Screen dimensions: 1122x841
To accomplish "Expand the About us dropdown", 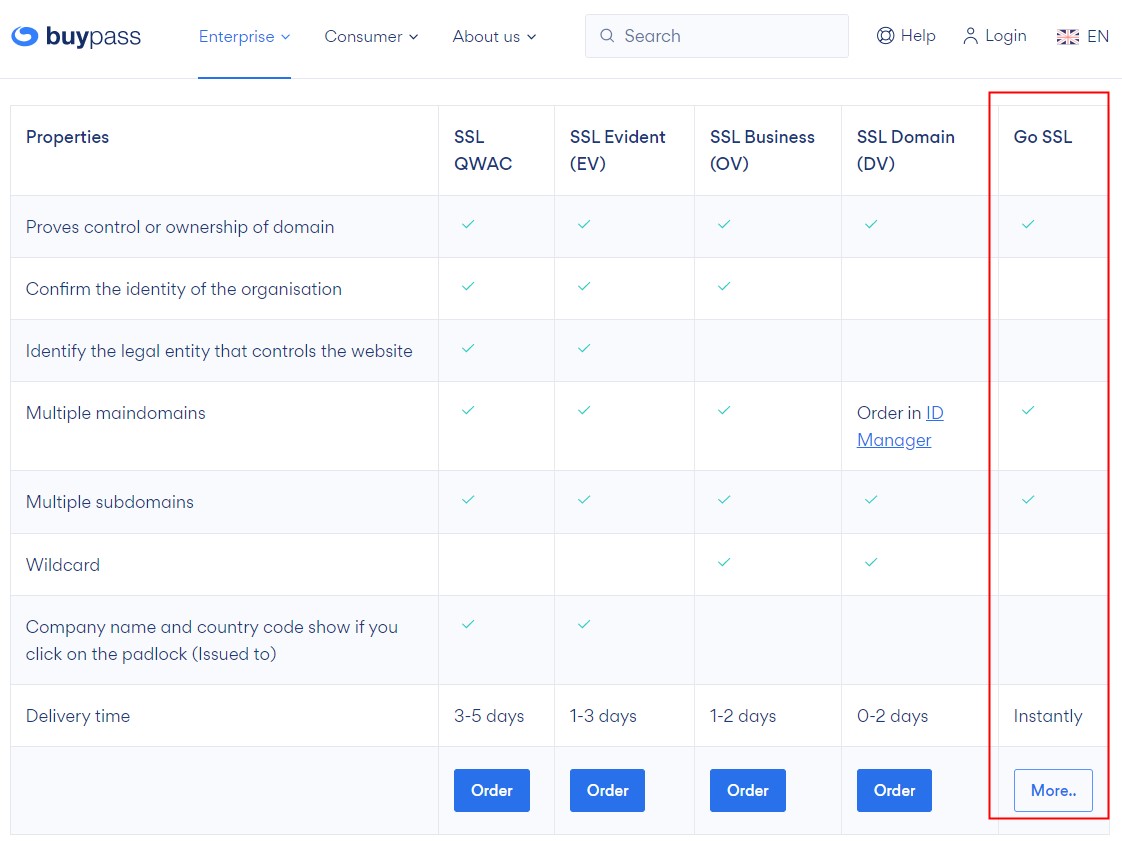I will [494, 37].
